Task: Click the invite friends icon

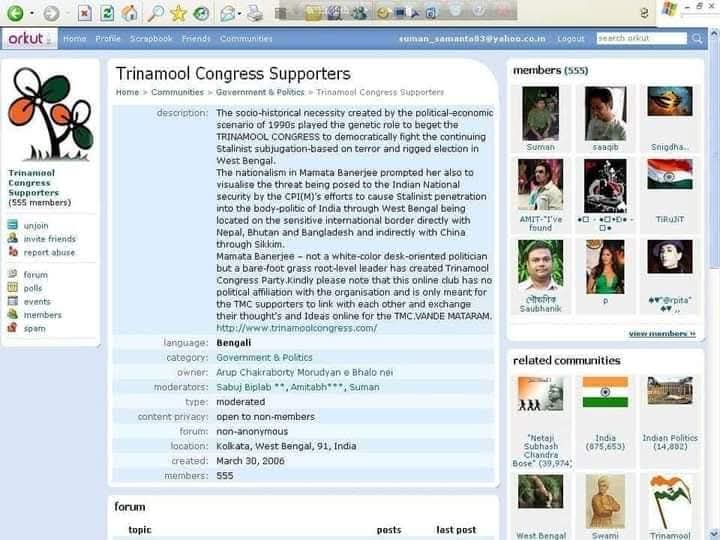Action: [13, 238]
